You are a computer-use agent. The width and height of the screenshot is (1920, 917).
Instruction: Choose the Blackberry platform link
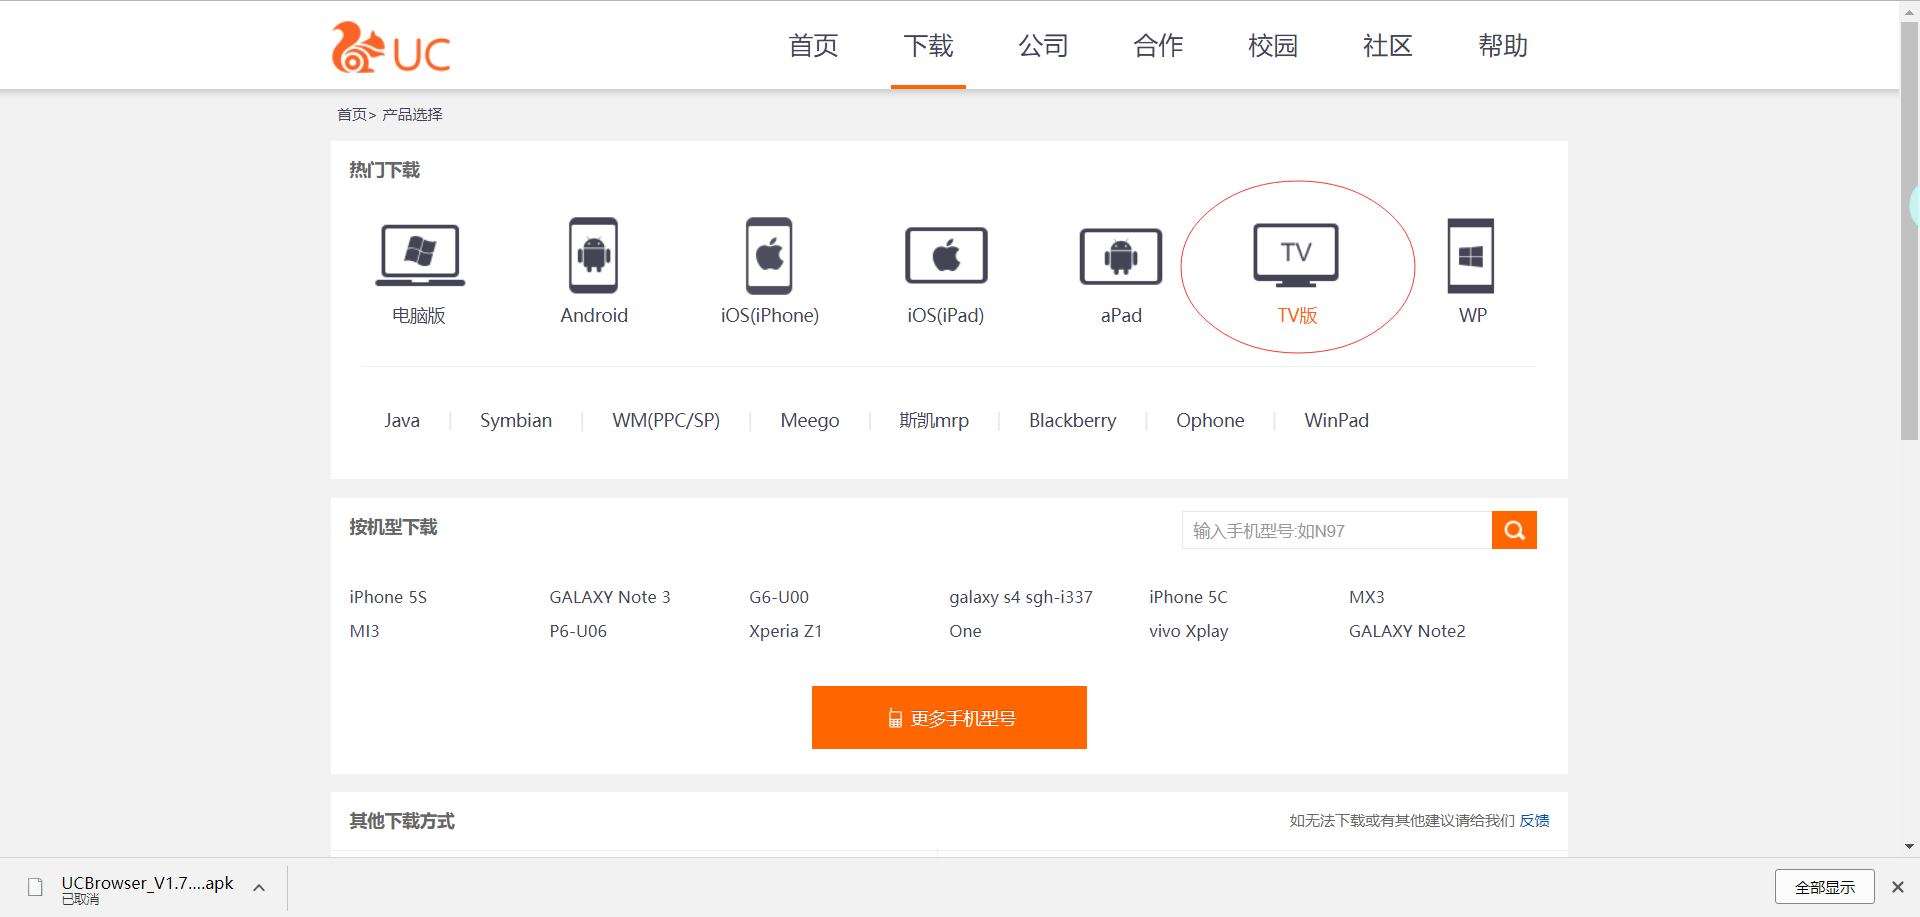pos(1073,421)
